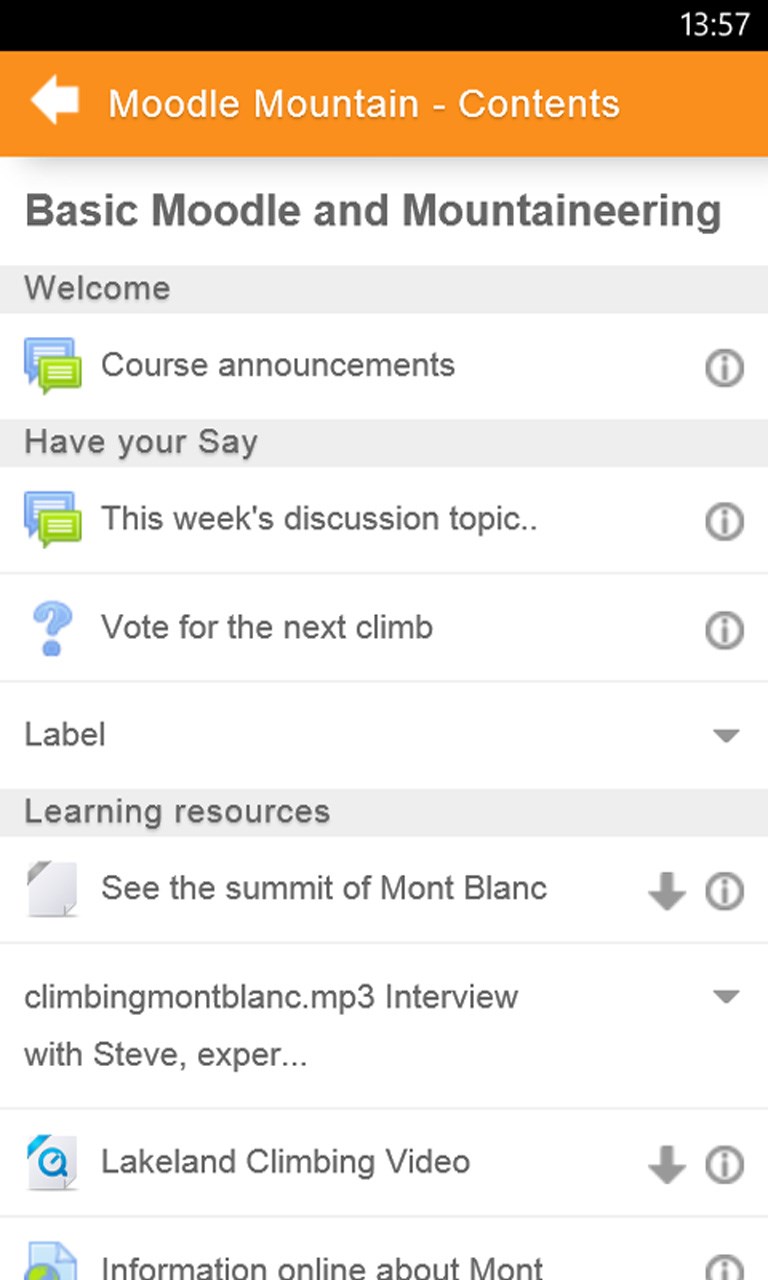Tap the Welcome section header

(97, 289)
